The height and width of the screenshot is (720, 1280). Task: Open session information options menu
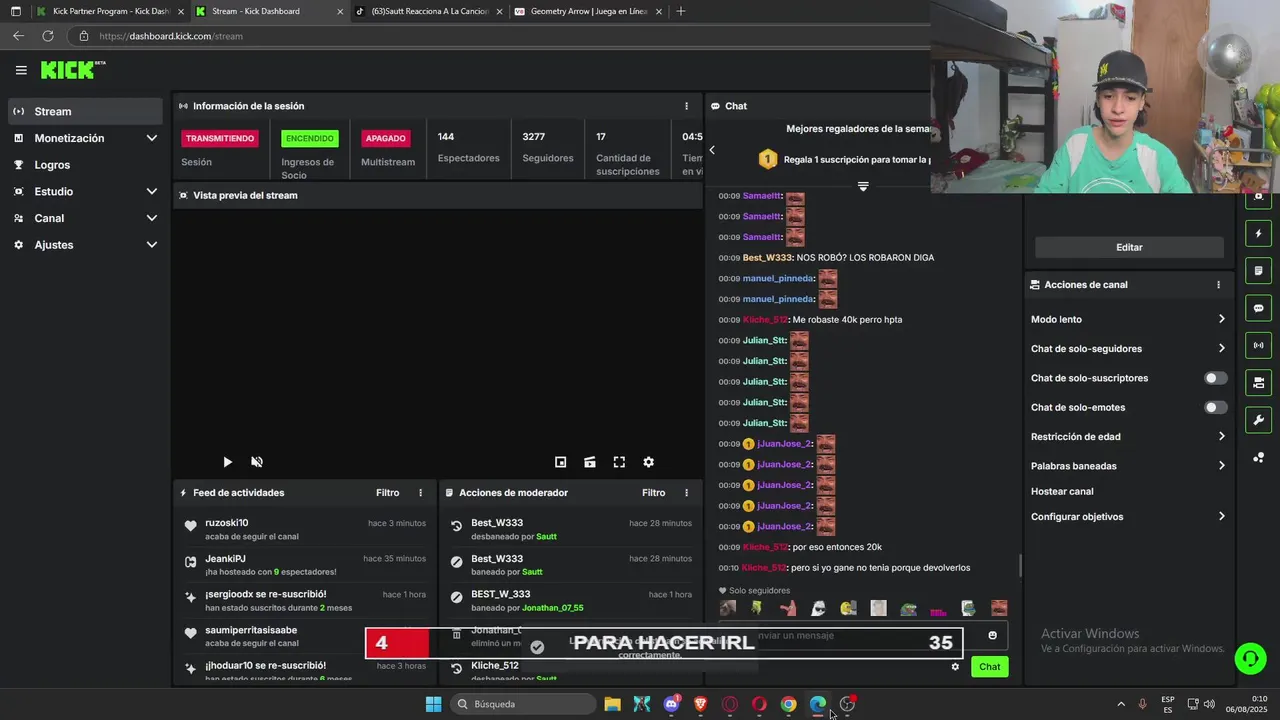686,106
